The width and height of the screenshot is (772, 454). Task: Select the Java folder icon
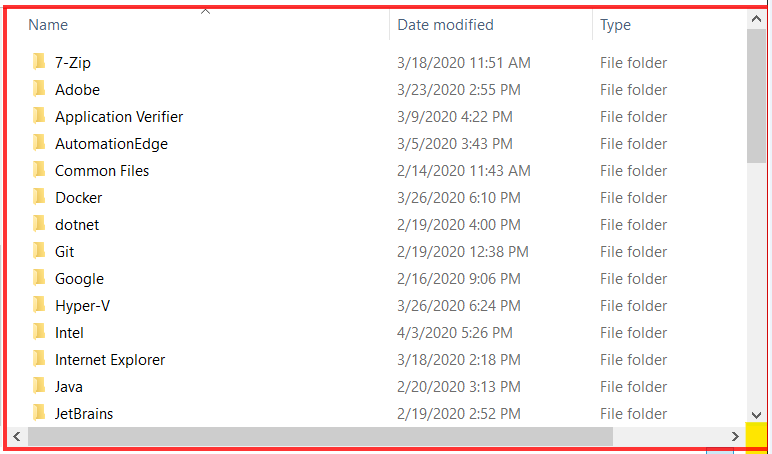(x=39, y=386)
